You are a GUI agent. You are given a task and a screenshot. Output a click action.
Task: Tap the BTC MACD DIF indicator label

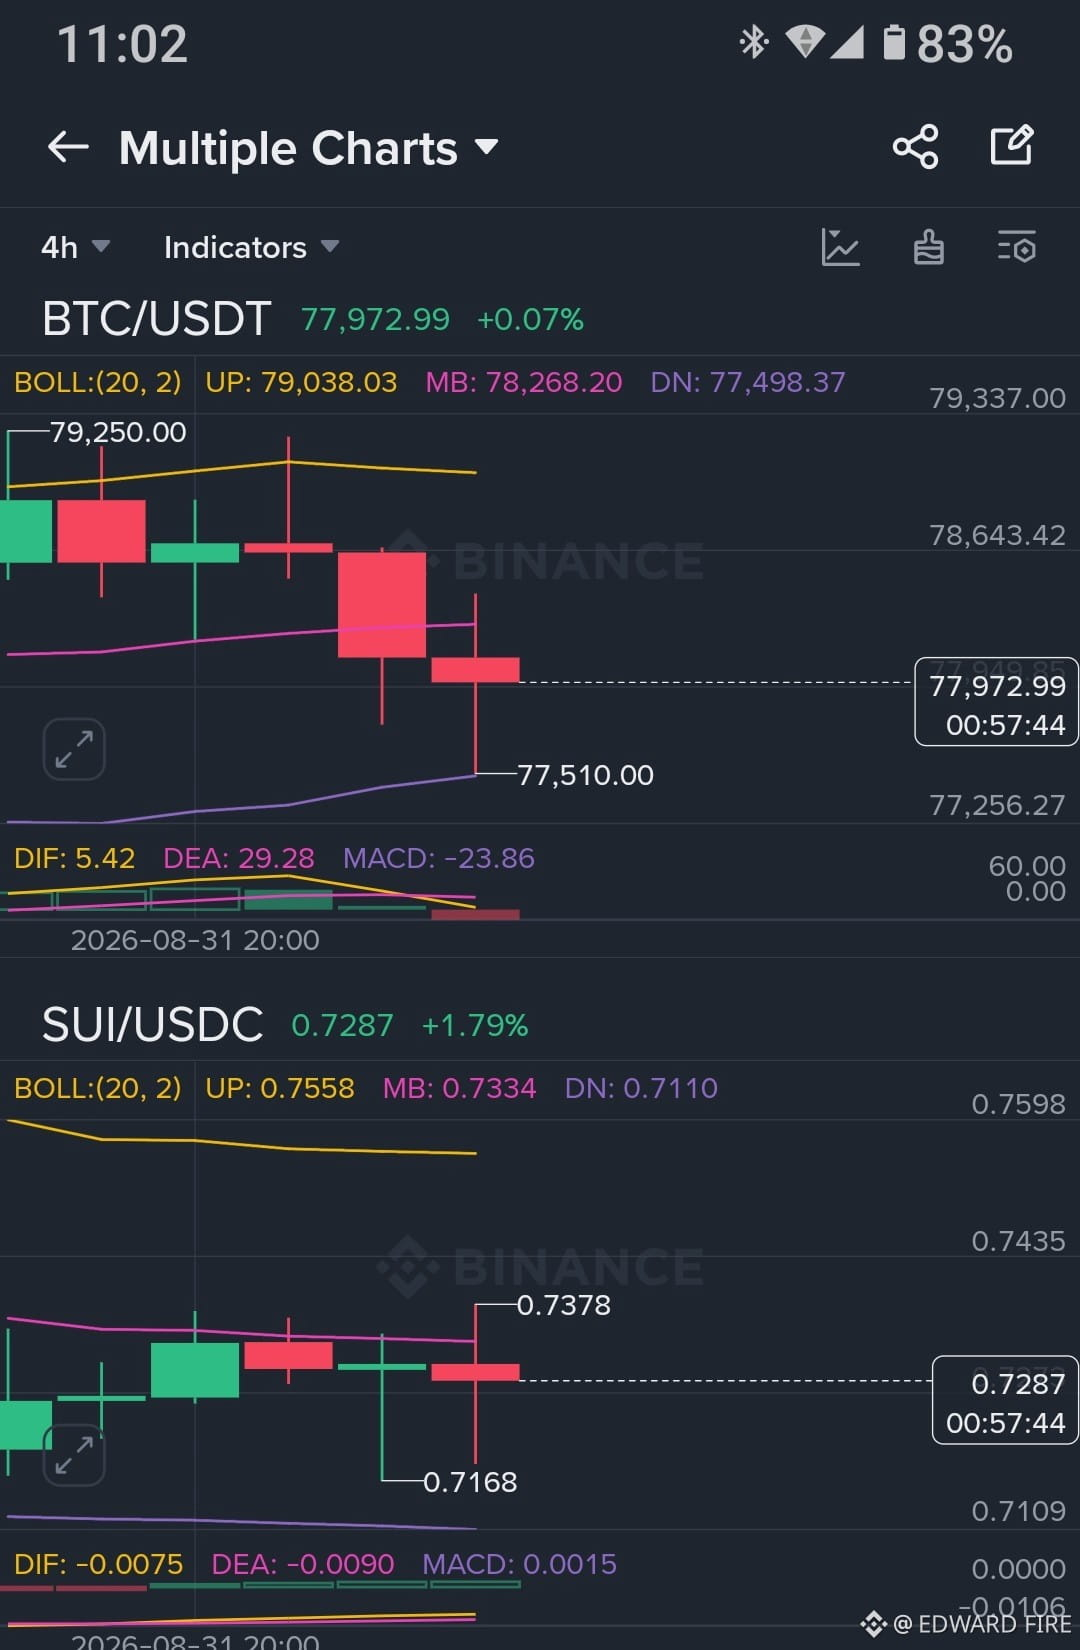tap(75, 858)
